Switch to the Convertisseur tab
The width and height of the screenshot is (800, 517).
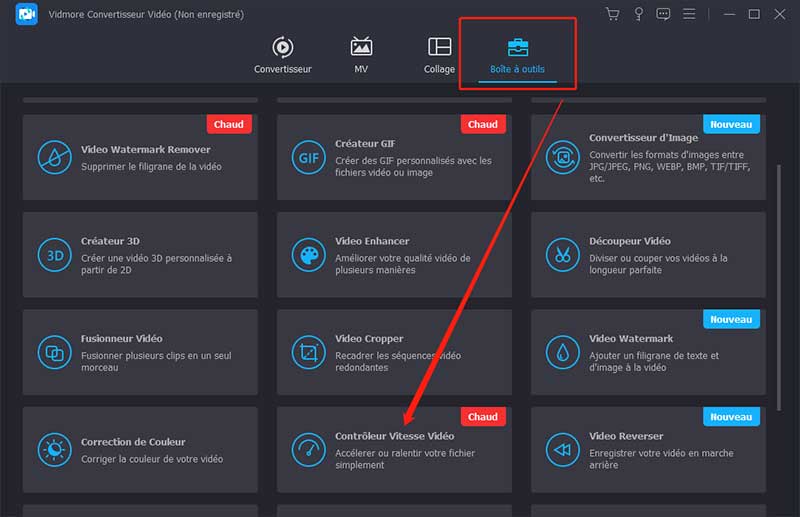[x=283, y=55]
